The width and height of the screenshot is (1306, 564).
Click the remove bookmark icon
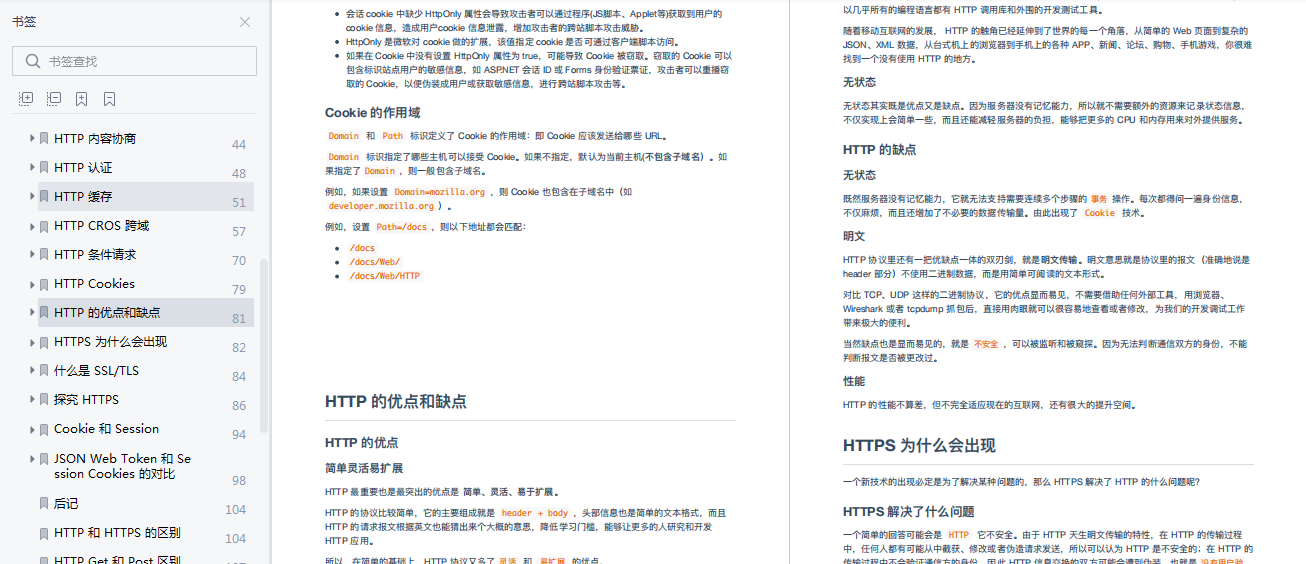click(x=109, y=99)
